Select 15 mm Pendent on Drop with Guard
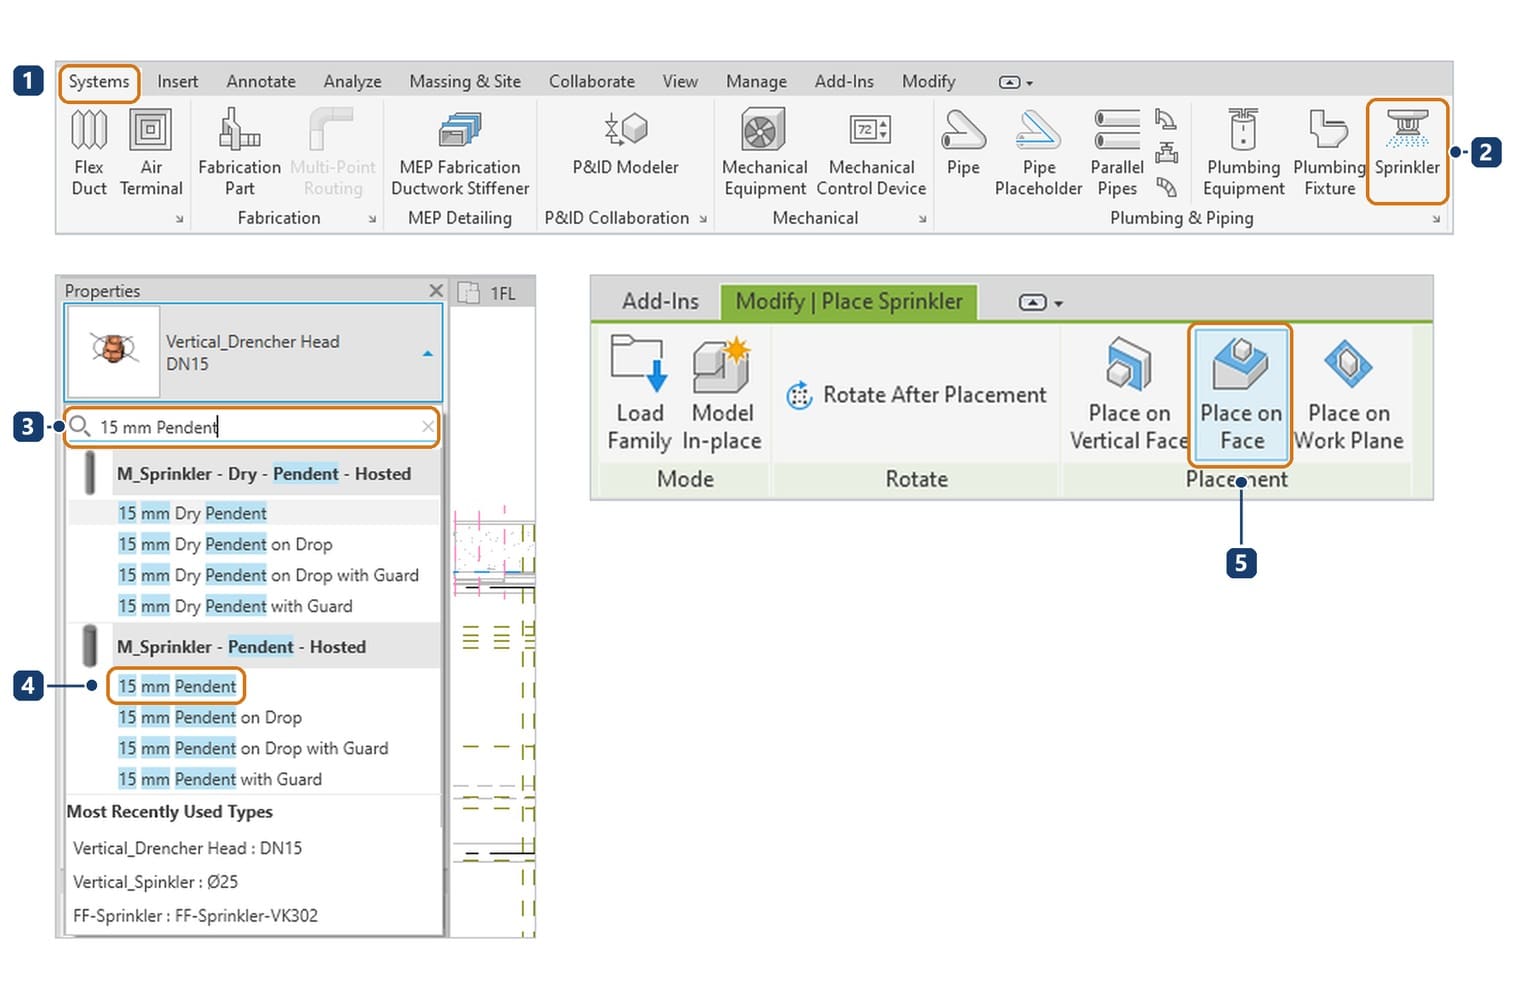This screenshot has height=985, width=1520. pos(253,748)
